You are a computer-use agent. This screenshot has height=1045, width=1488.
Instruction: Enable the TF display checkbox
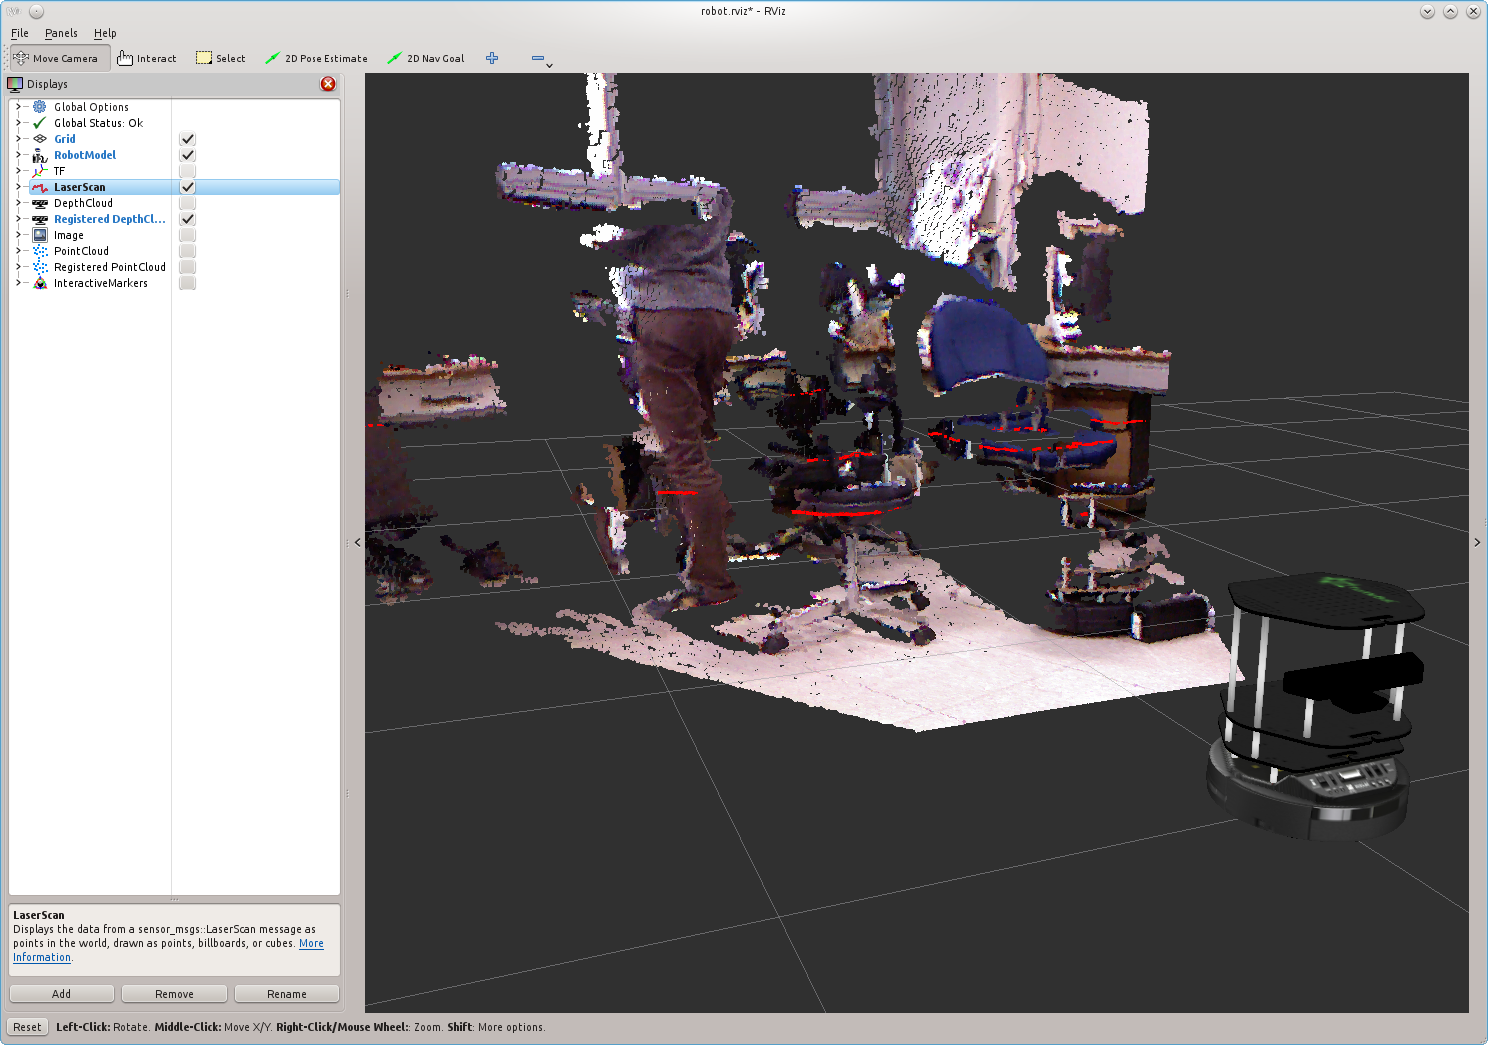coord(187,171)
